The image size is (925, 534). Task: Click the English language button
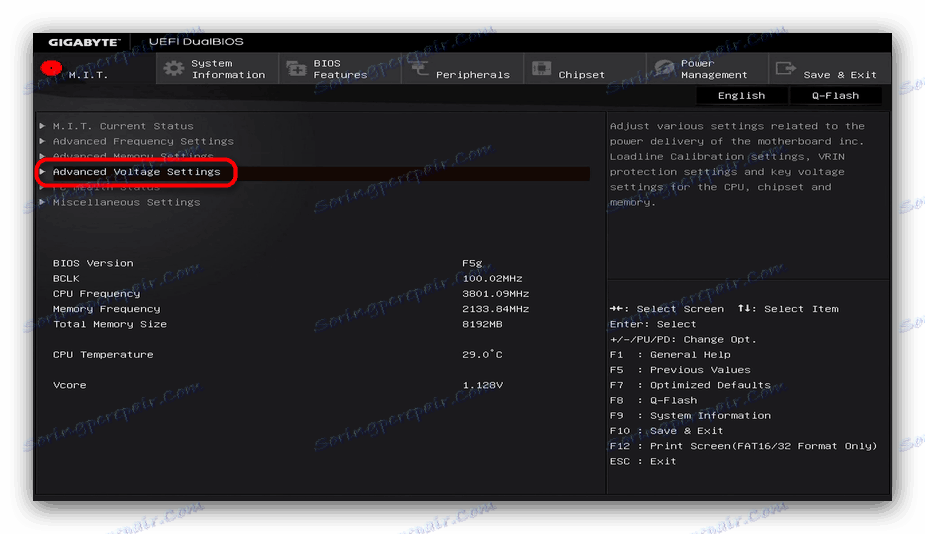(742, 96)
